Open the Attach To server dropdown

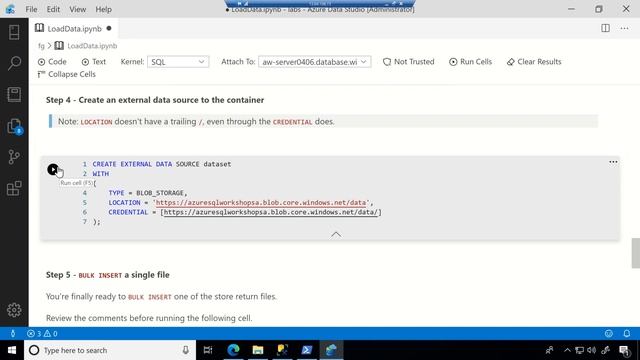tap(314, 62)
